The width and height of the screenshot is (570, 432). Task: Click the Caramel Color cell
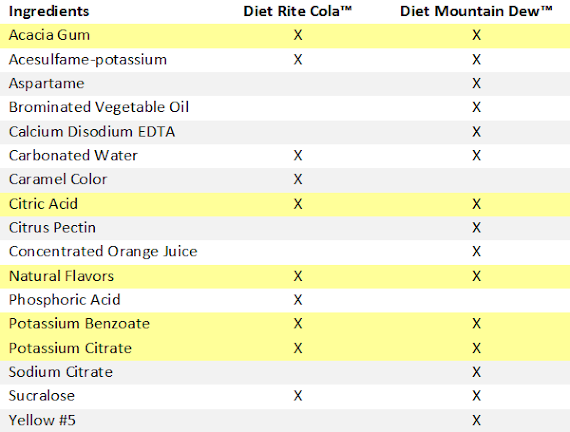tap(58, 179)
